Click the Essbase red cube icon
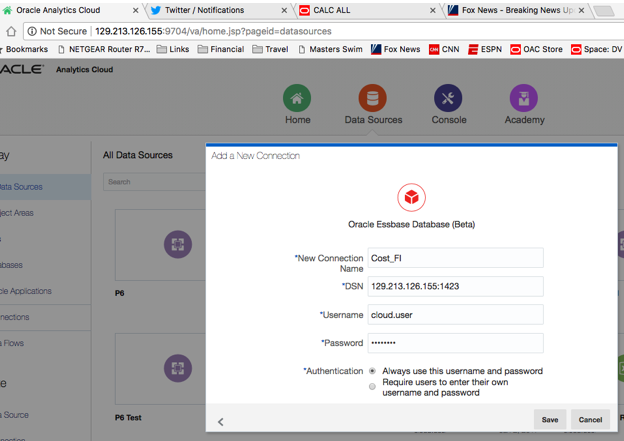The width and height of the screenshot is (624, 441). (411, 196)
